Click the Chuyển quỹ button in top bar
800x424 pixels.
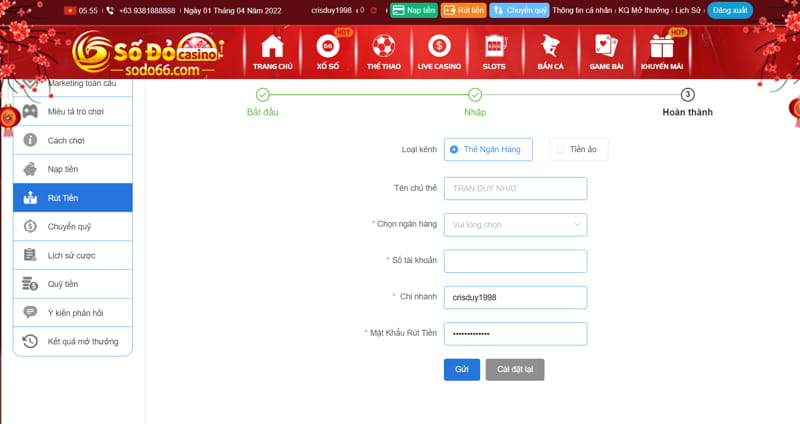pyautogui.click(x=519, y=10)
